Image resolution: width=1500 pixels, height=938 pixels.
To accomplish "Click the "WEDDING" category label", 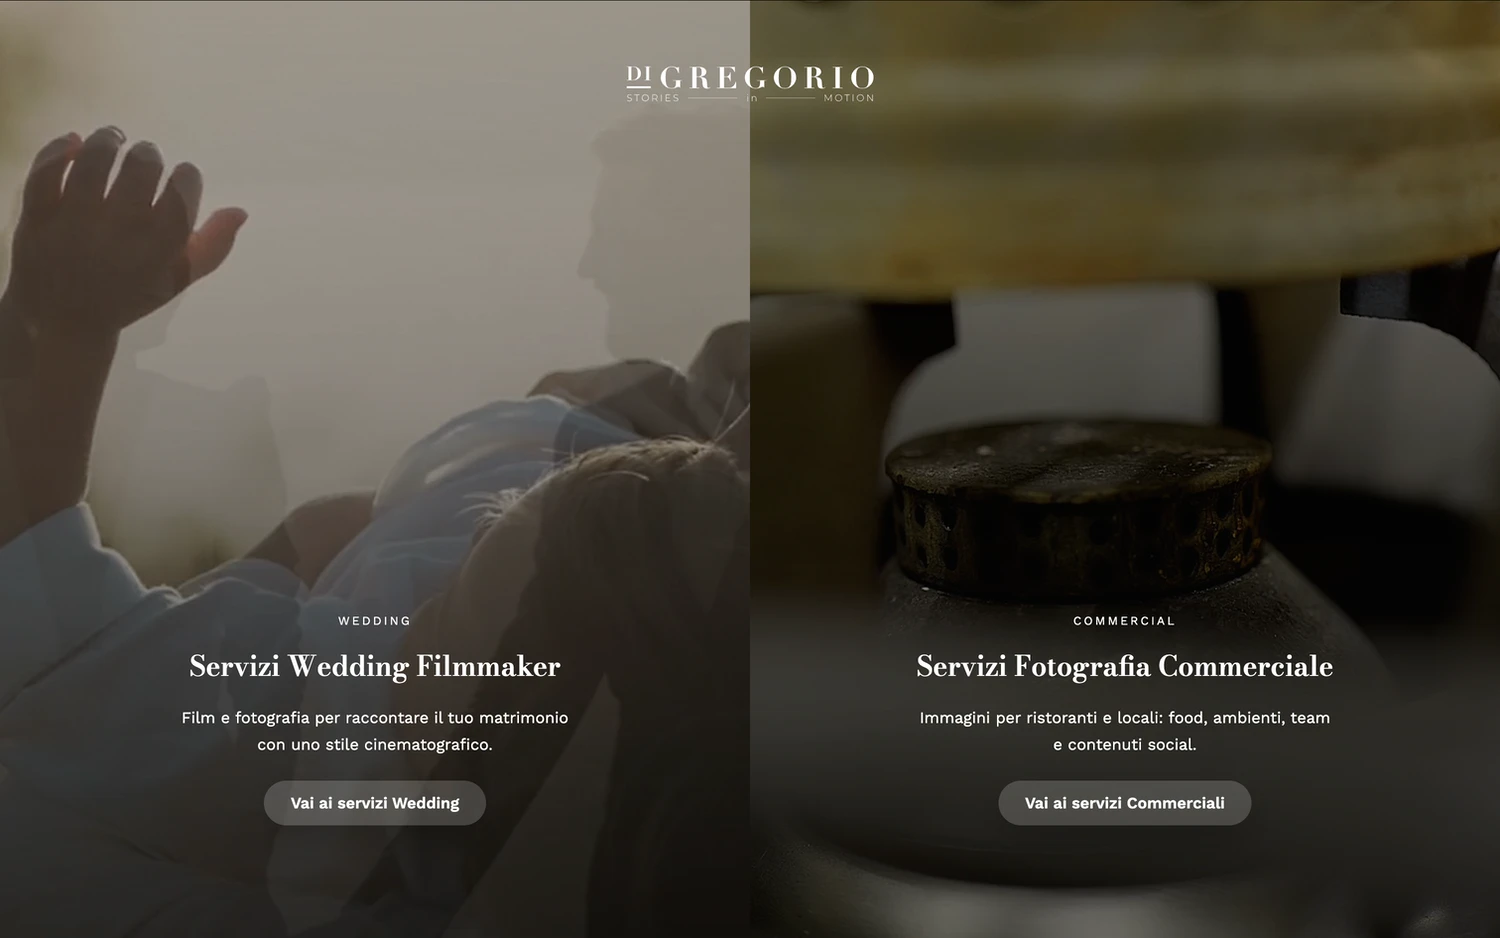I will 375,621.
